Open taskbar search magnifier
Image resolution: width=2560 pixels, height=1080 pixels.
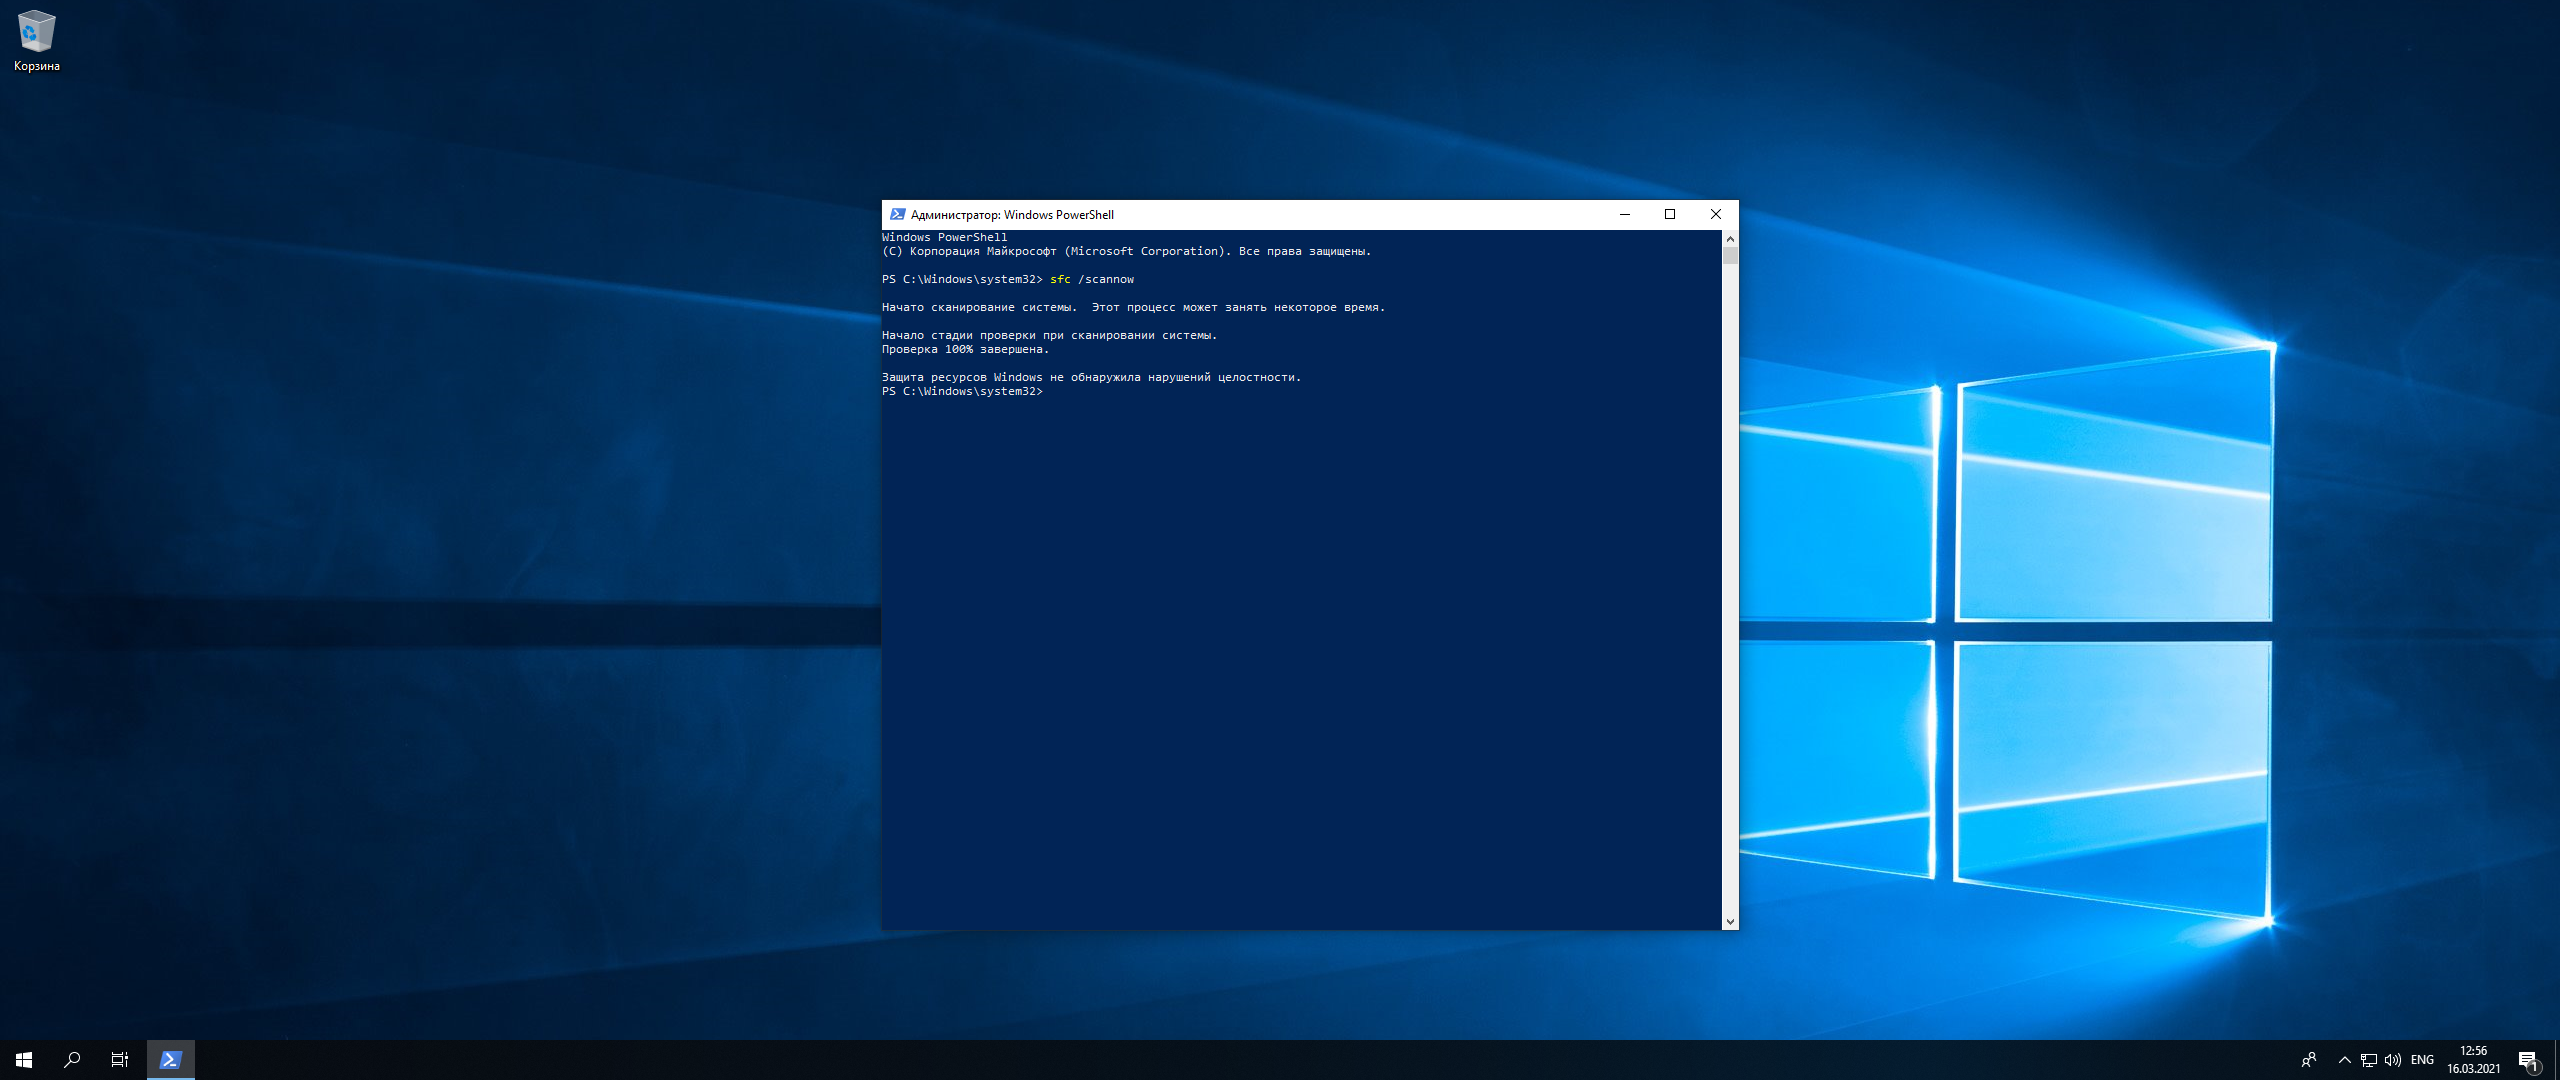72,1060
